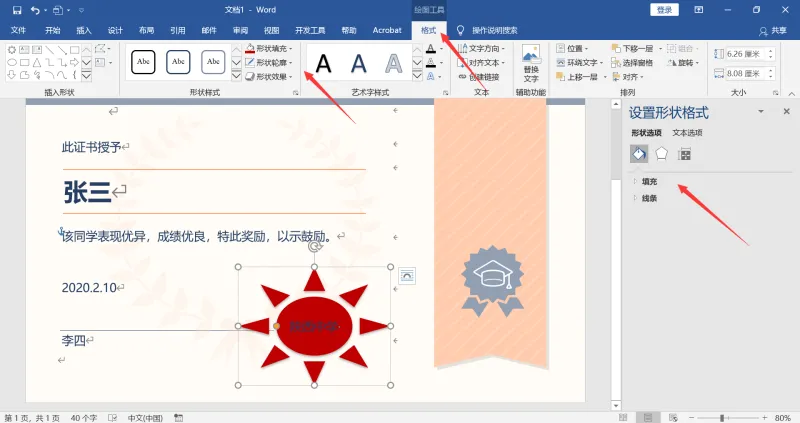Click the touch/mouse mode icon in the quick access toolbar
The image size is (800, 423).
click(58, 10)
